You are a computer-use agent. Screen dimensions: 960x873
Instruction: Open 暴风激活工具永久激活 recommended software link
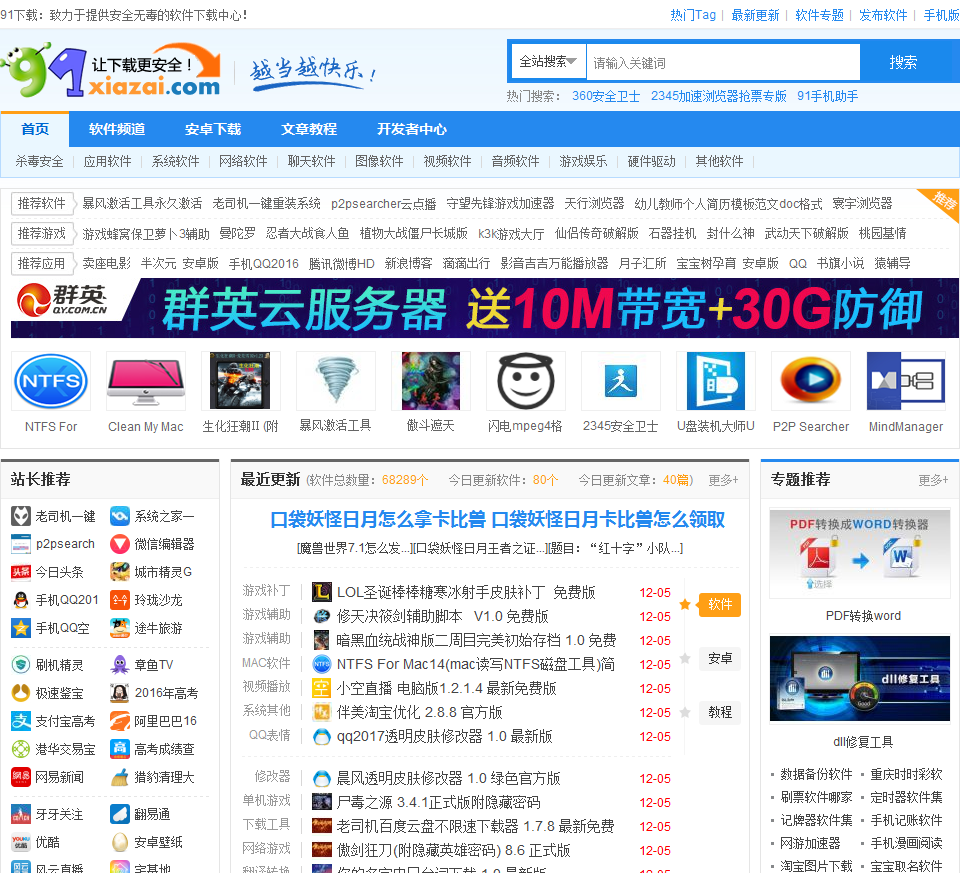[x=142, y=203]
